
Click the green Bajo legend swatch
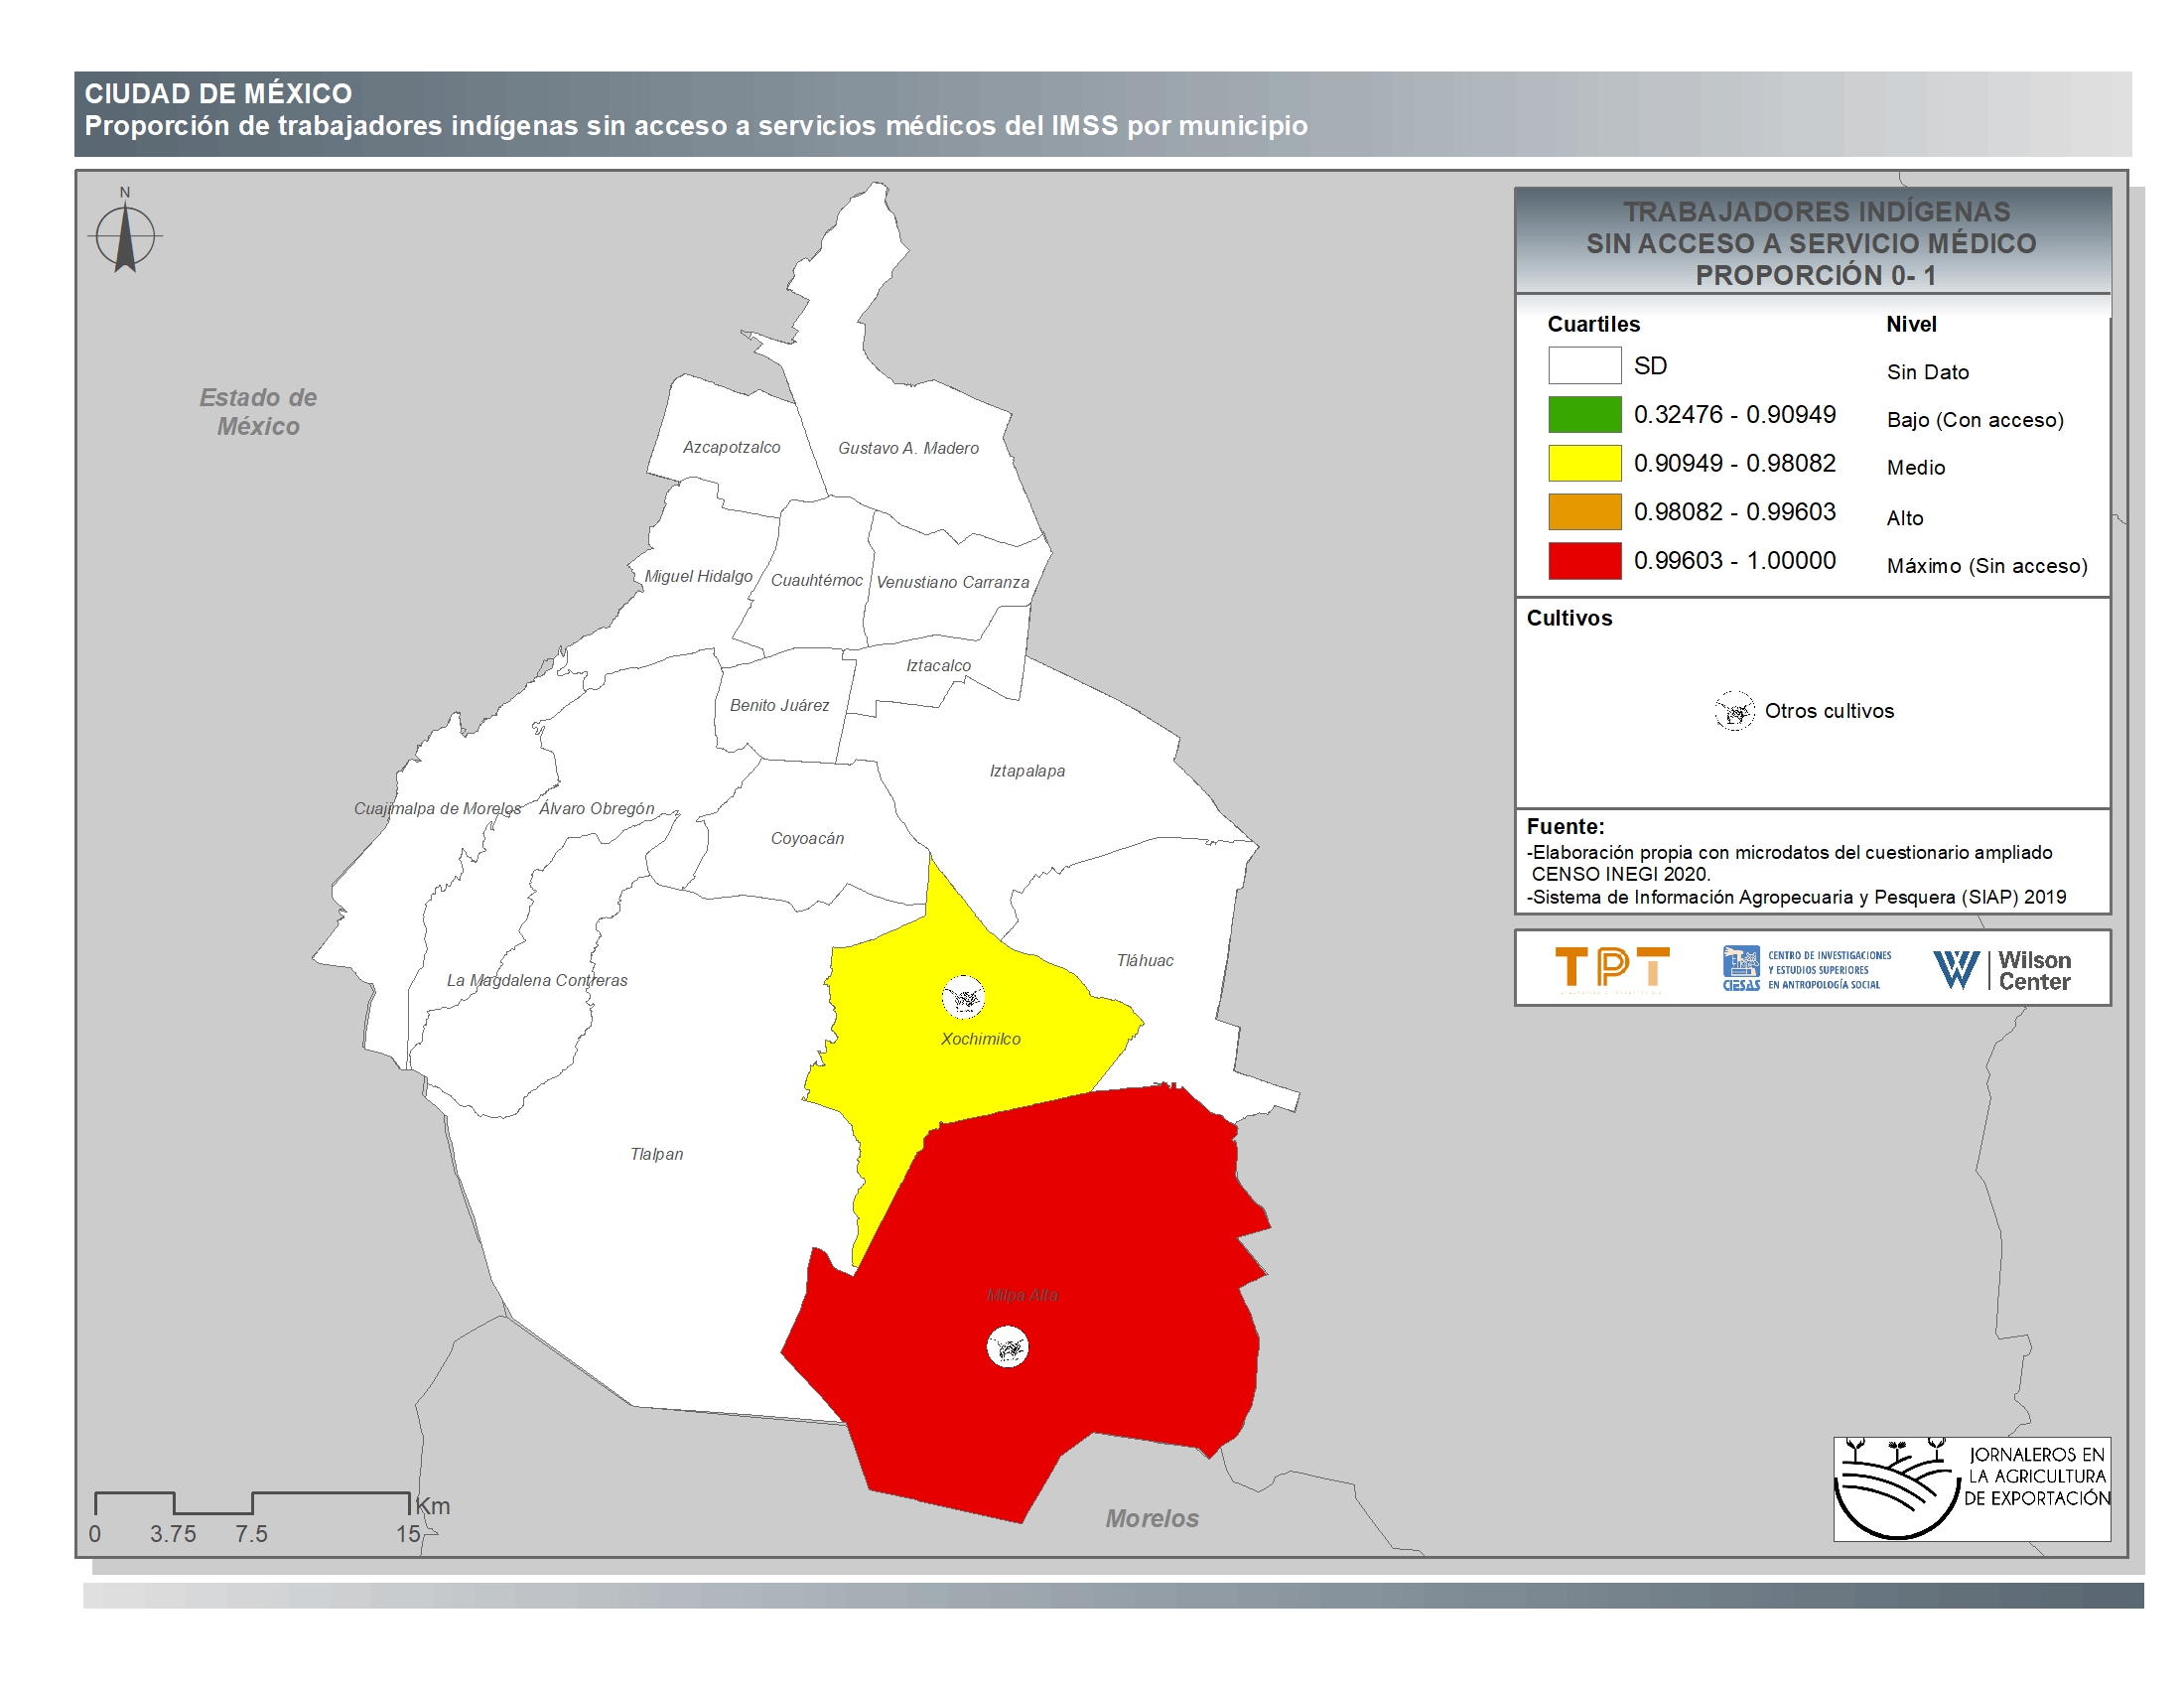(x=1584, y=414)
